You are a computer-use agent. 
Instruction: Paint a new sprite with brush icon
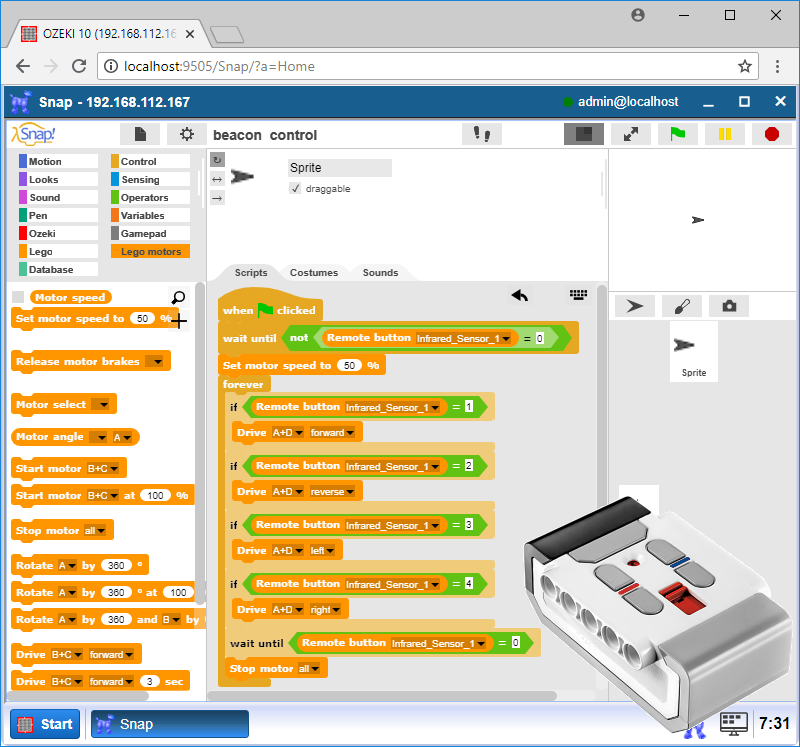coord(682,306)
